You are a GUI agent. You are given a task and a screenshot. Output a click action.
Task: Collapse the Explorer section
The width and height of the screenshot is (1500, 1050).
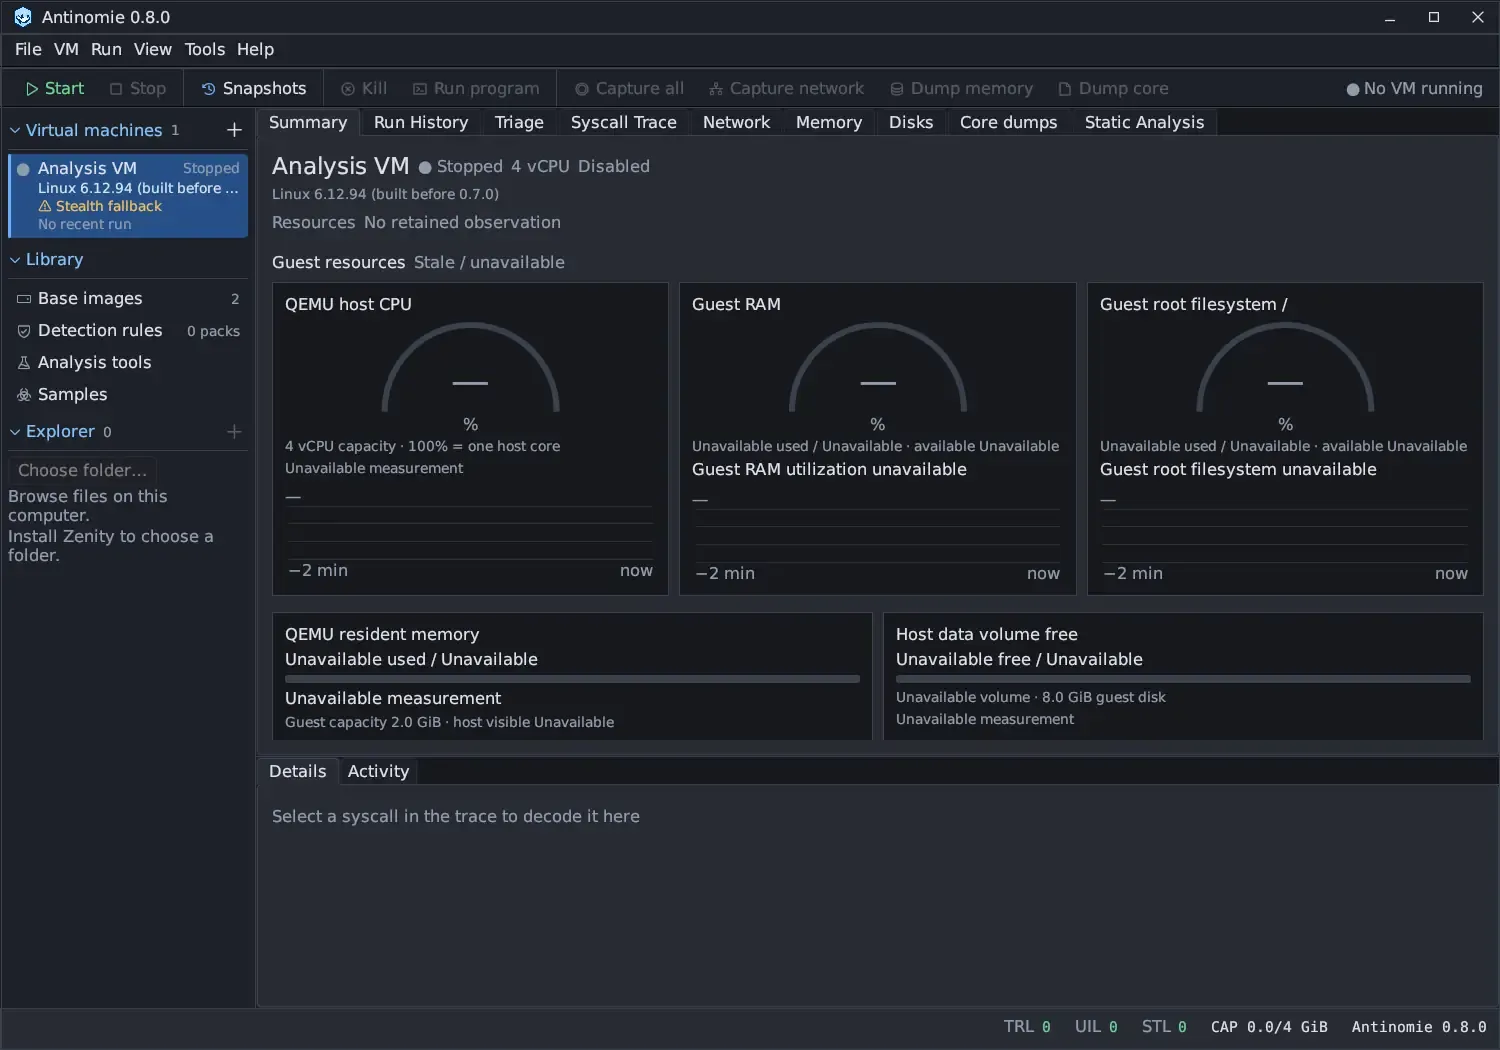[15, 431]
